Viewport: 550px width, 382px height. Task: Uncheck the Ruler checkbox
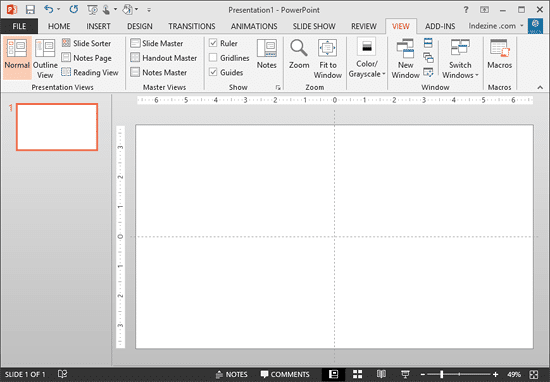tap(213, 43)
